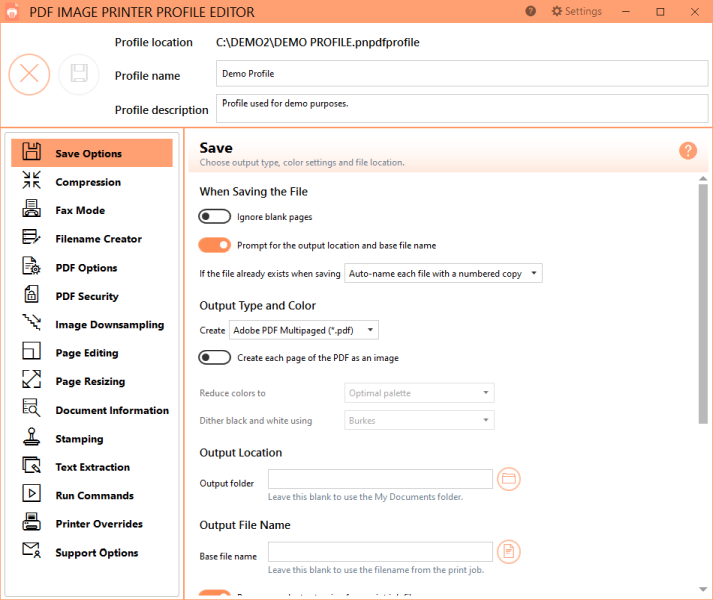
Task: Click the profile location path text
Action: (317, 42)
